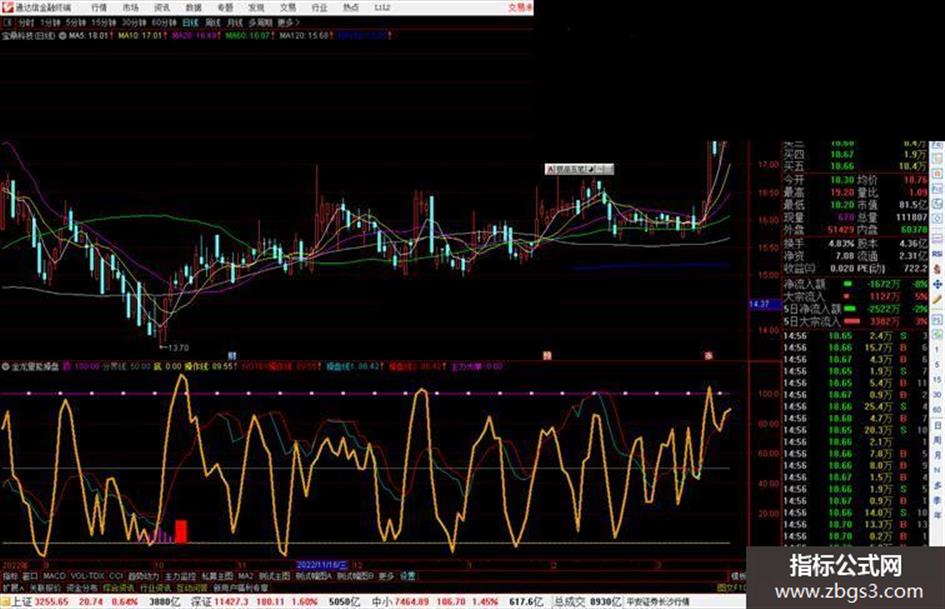Switch indicator to CCI
The width and height of the screenshot is (945, 609).
(116, 576)
